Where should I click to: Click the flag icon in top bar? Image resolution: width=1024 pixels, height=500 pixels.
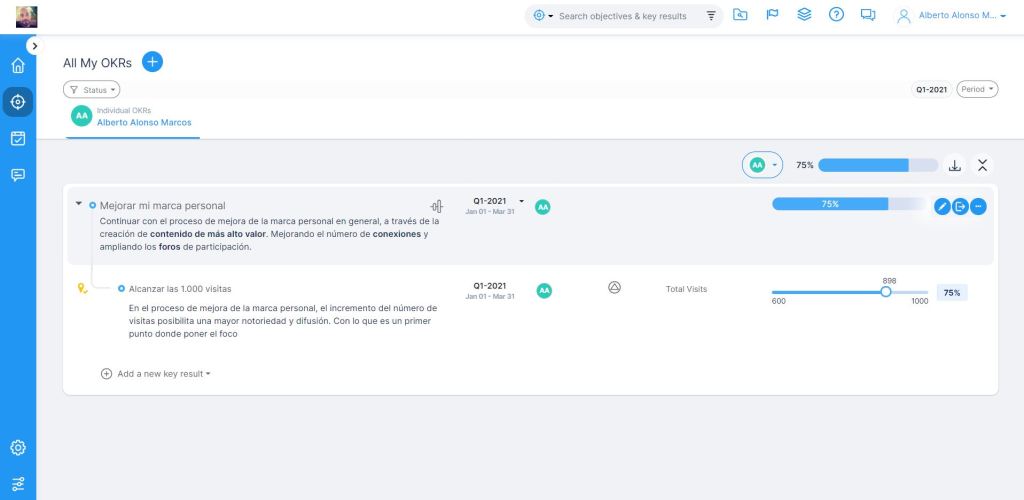(x=772, y=15)
